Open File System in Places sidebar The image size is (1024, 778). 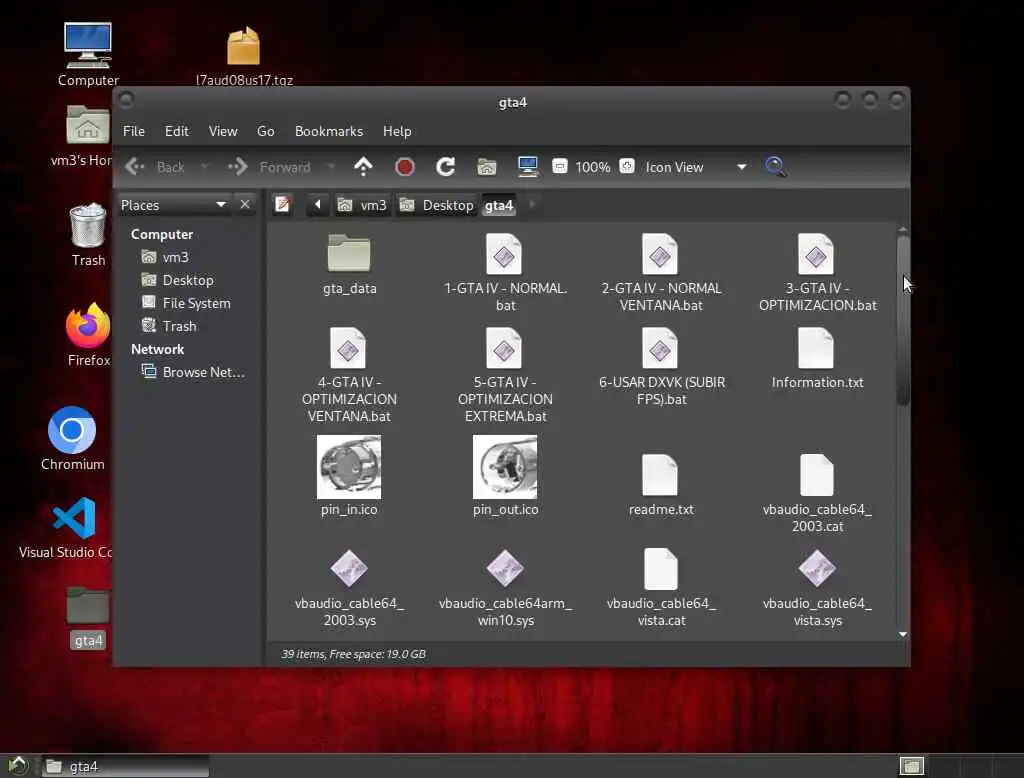(186, 303)
